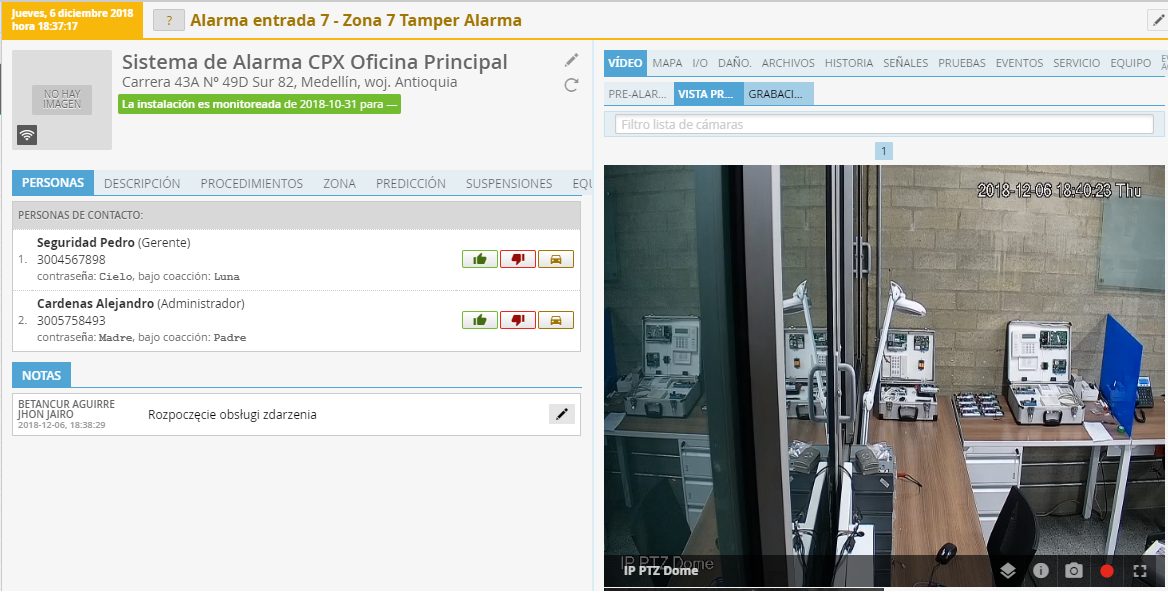Open the MAPA tab
1168x591 pixels.
pos(667,63)
